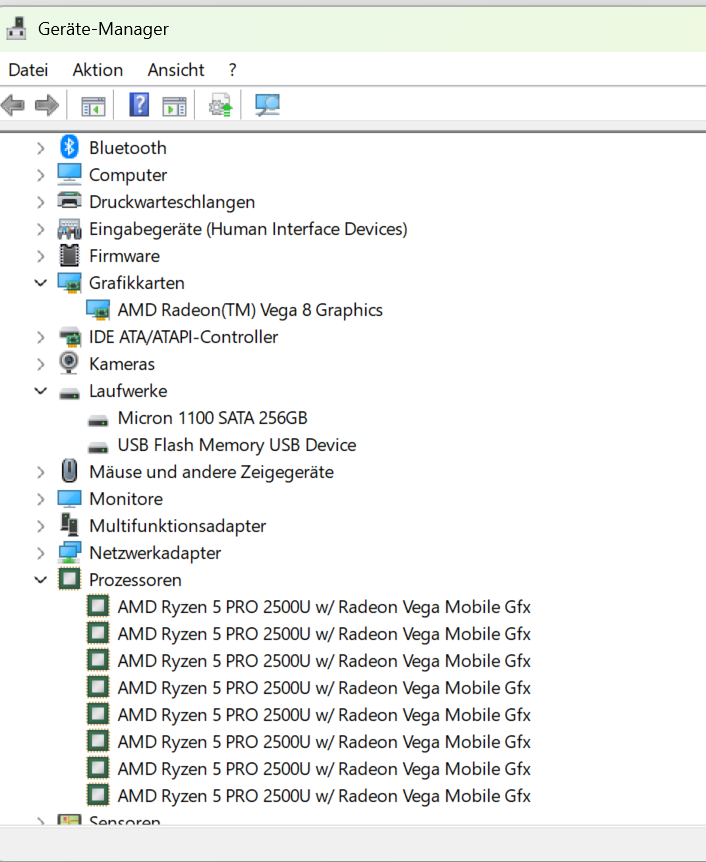706x862 pixels.
Task: Click the IDE ATA/ATAPI-Controller icon
Action: coord(70,336)
